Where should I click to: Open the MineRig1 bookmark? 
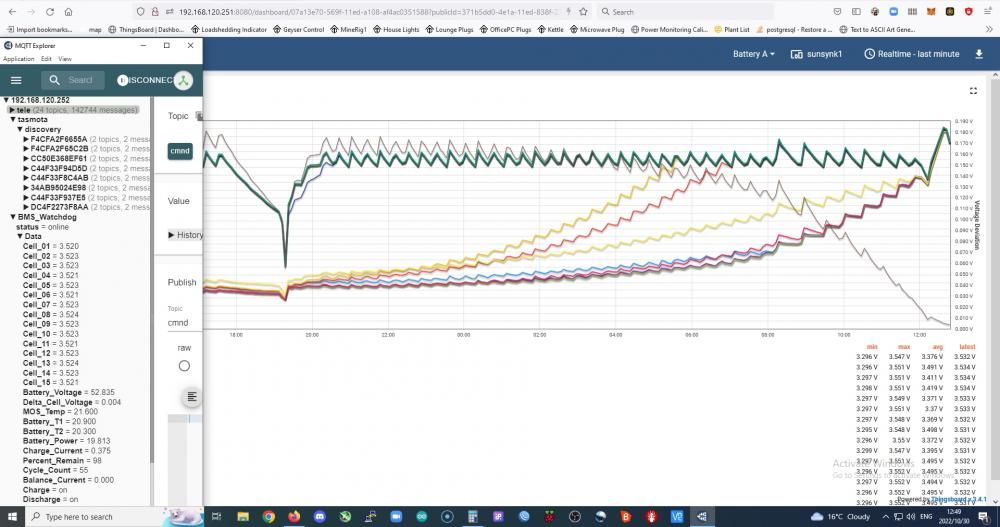348,29
